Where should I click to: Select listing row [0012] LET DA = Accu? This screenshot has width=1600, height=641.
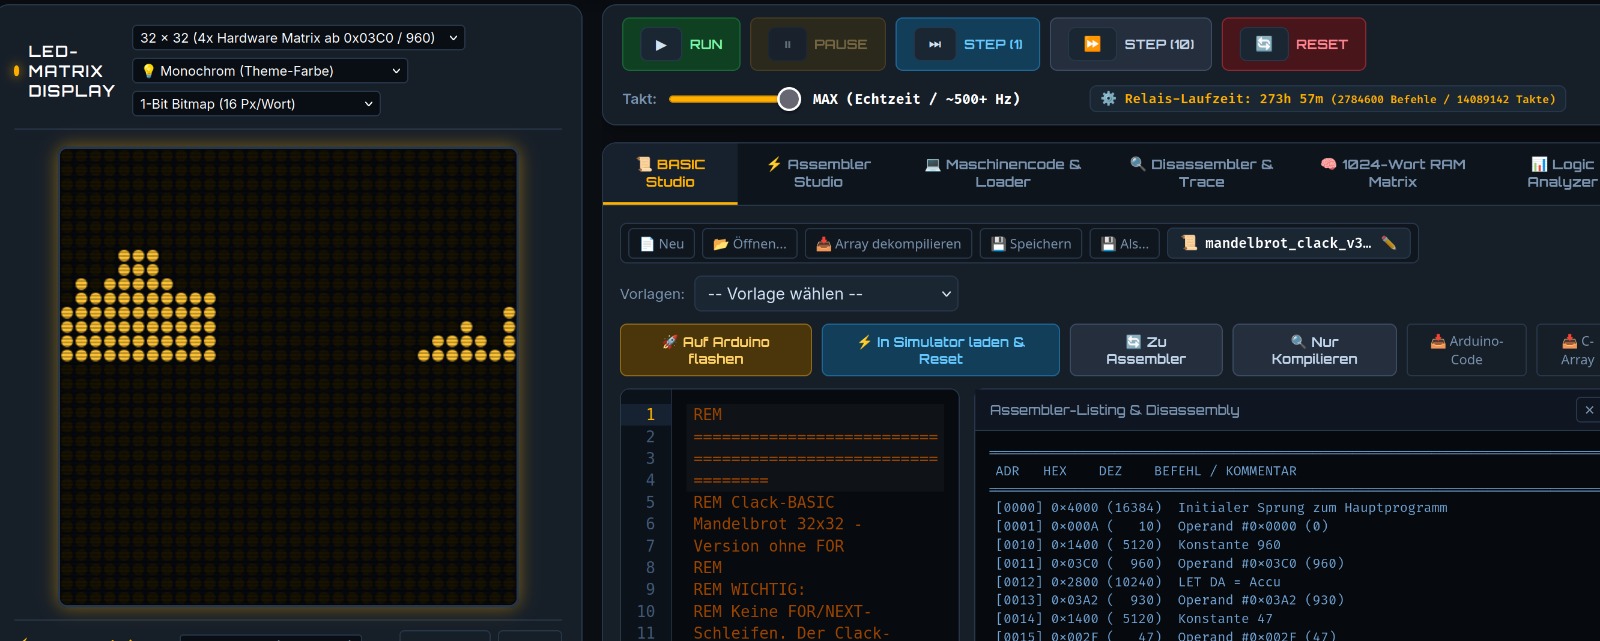[x=1139, y=582]
